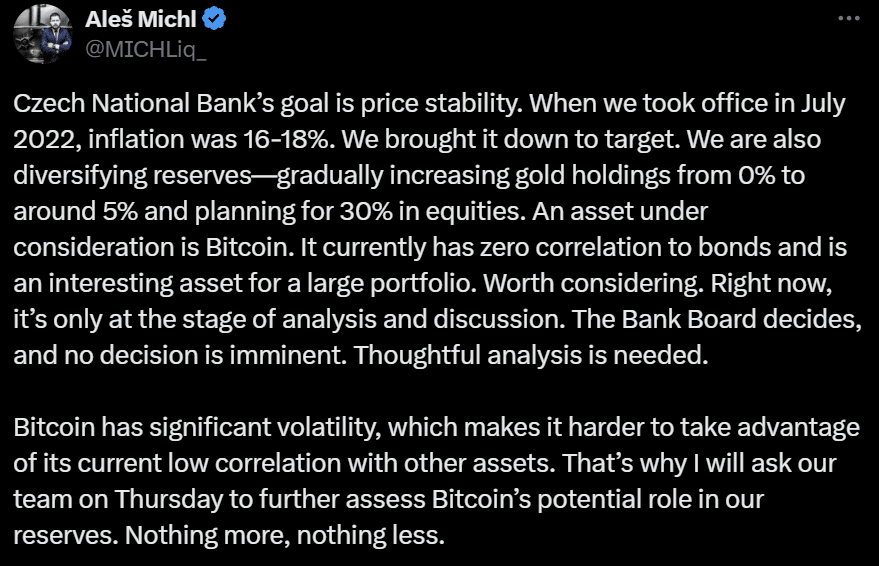Click the second paragraph about Bitcoin volatility
The height and width of the screenshot is (566, 879).
pyautogui.click(x=436, y=481)
